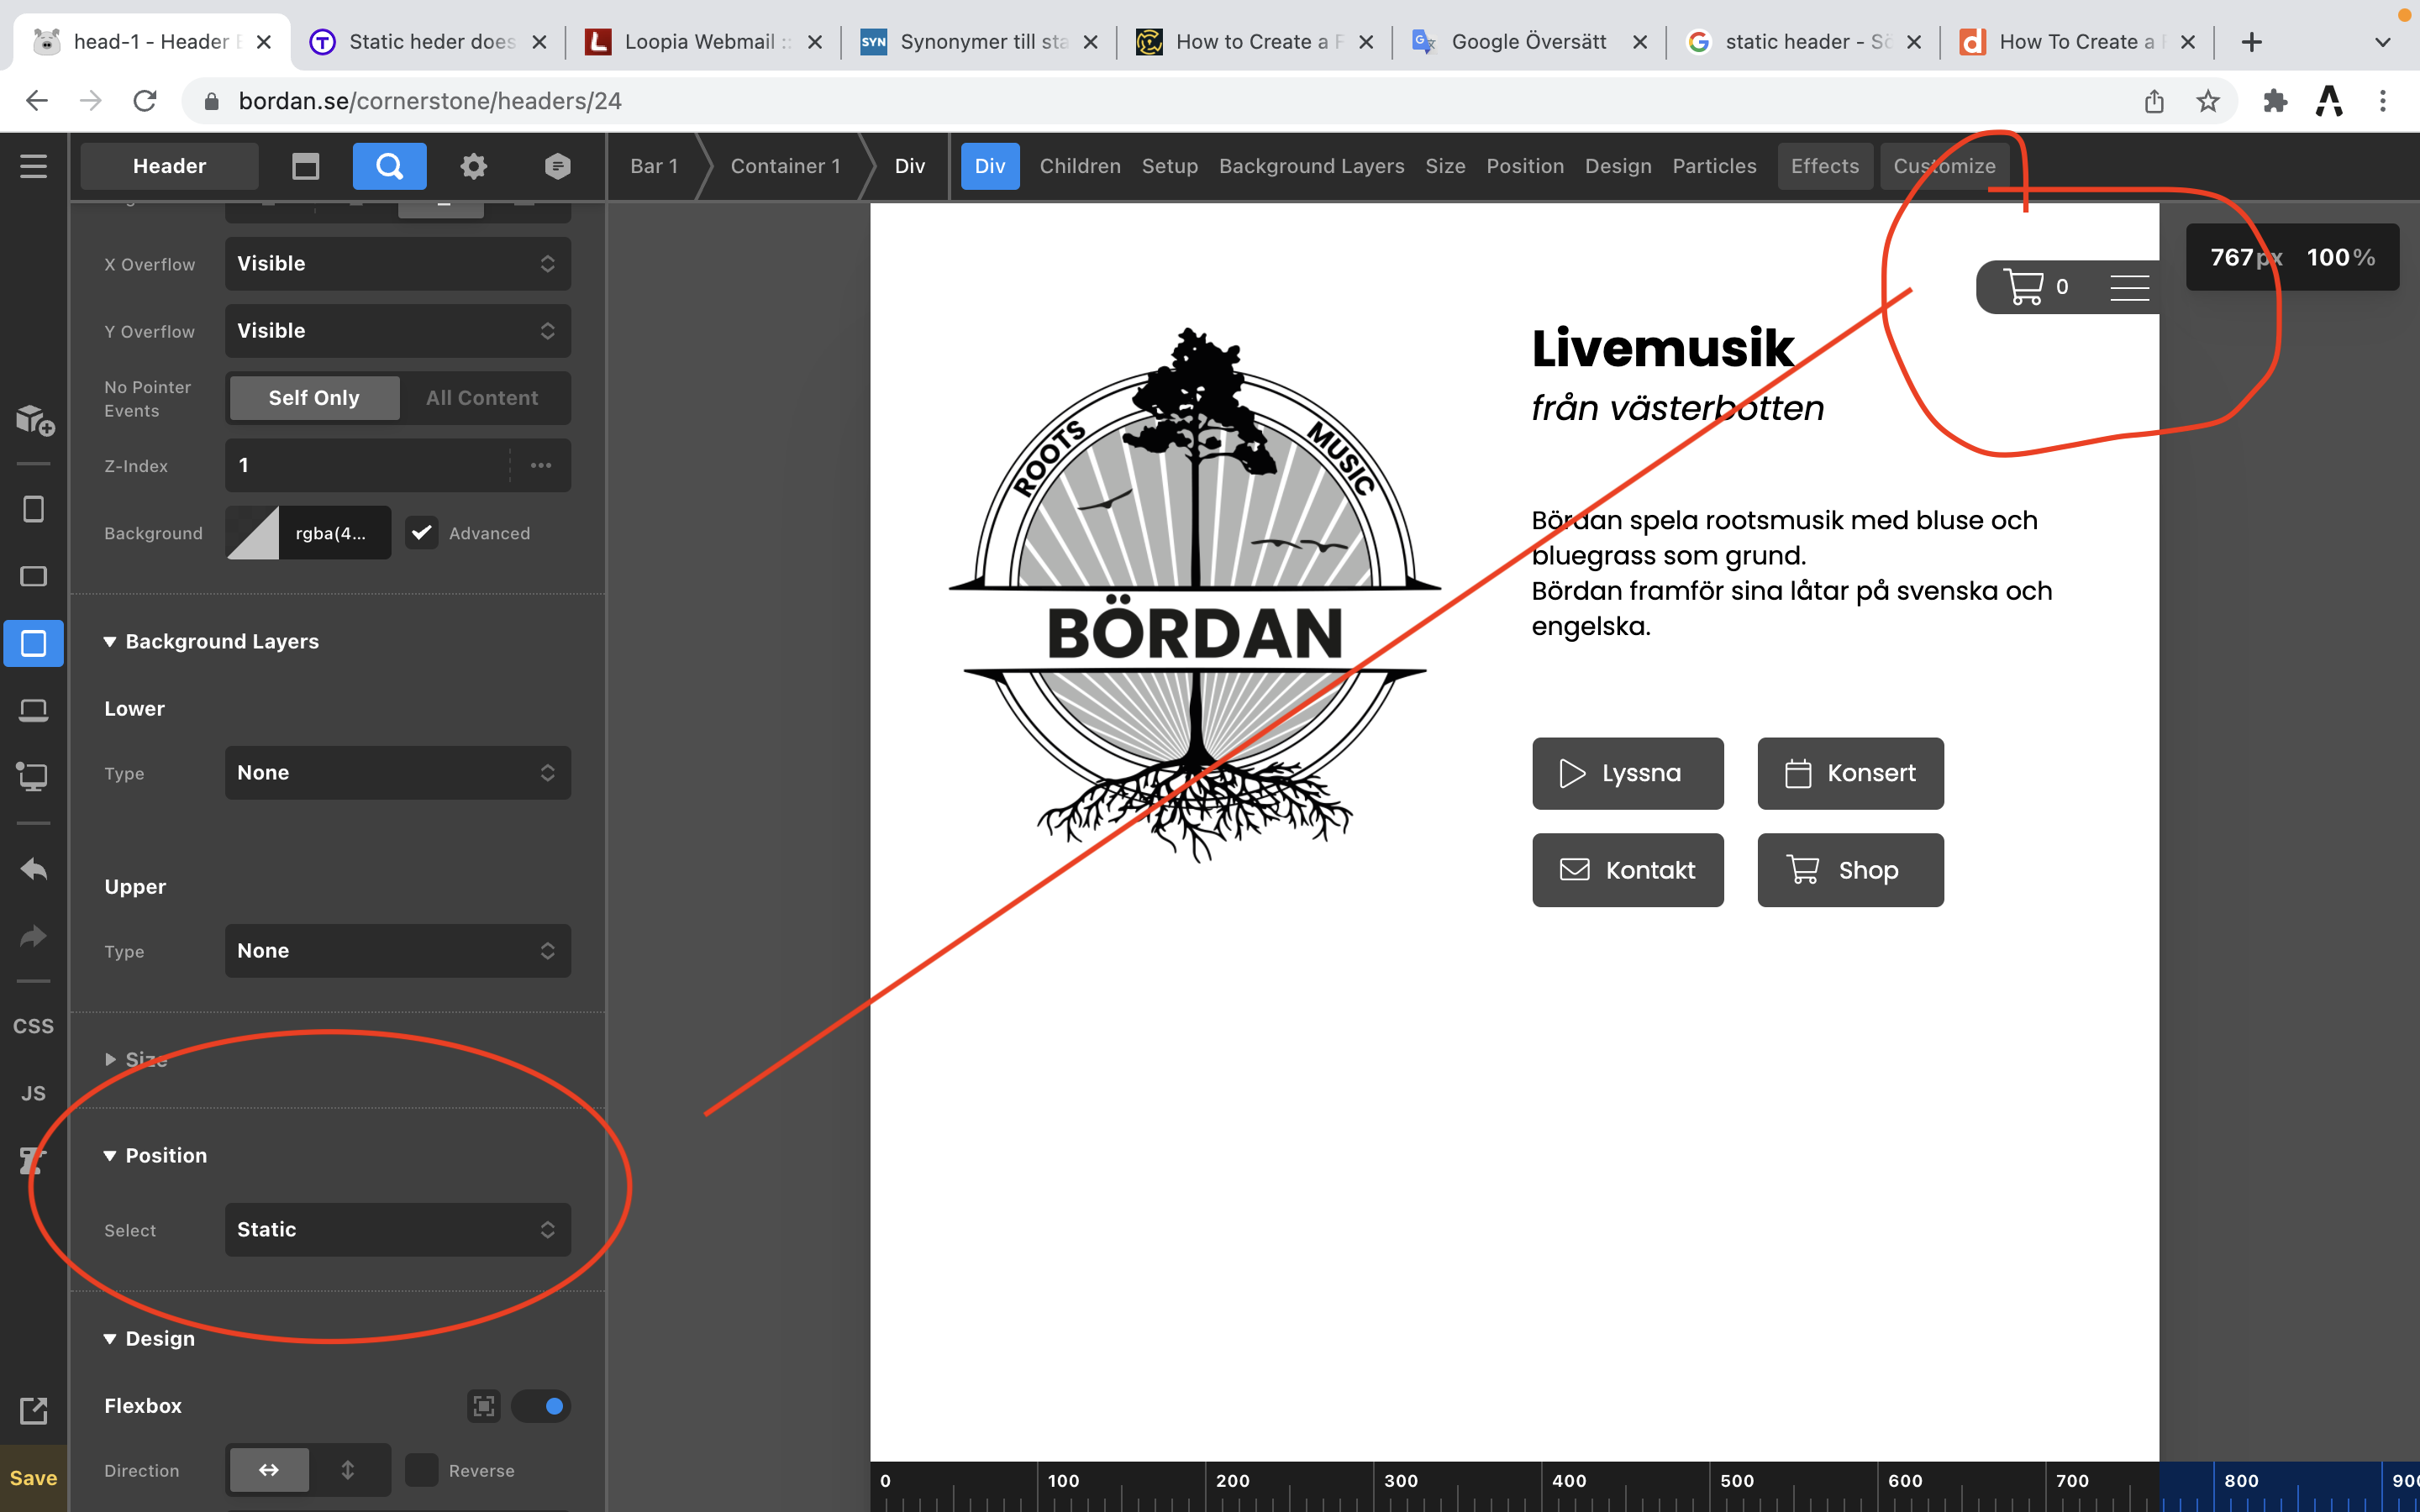The width and height of the screenshot is (2420, 1512).
Task: Open the JS editor
Action: [x=33, y=1093]
